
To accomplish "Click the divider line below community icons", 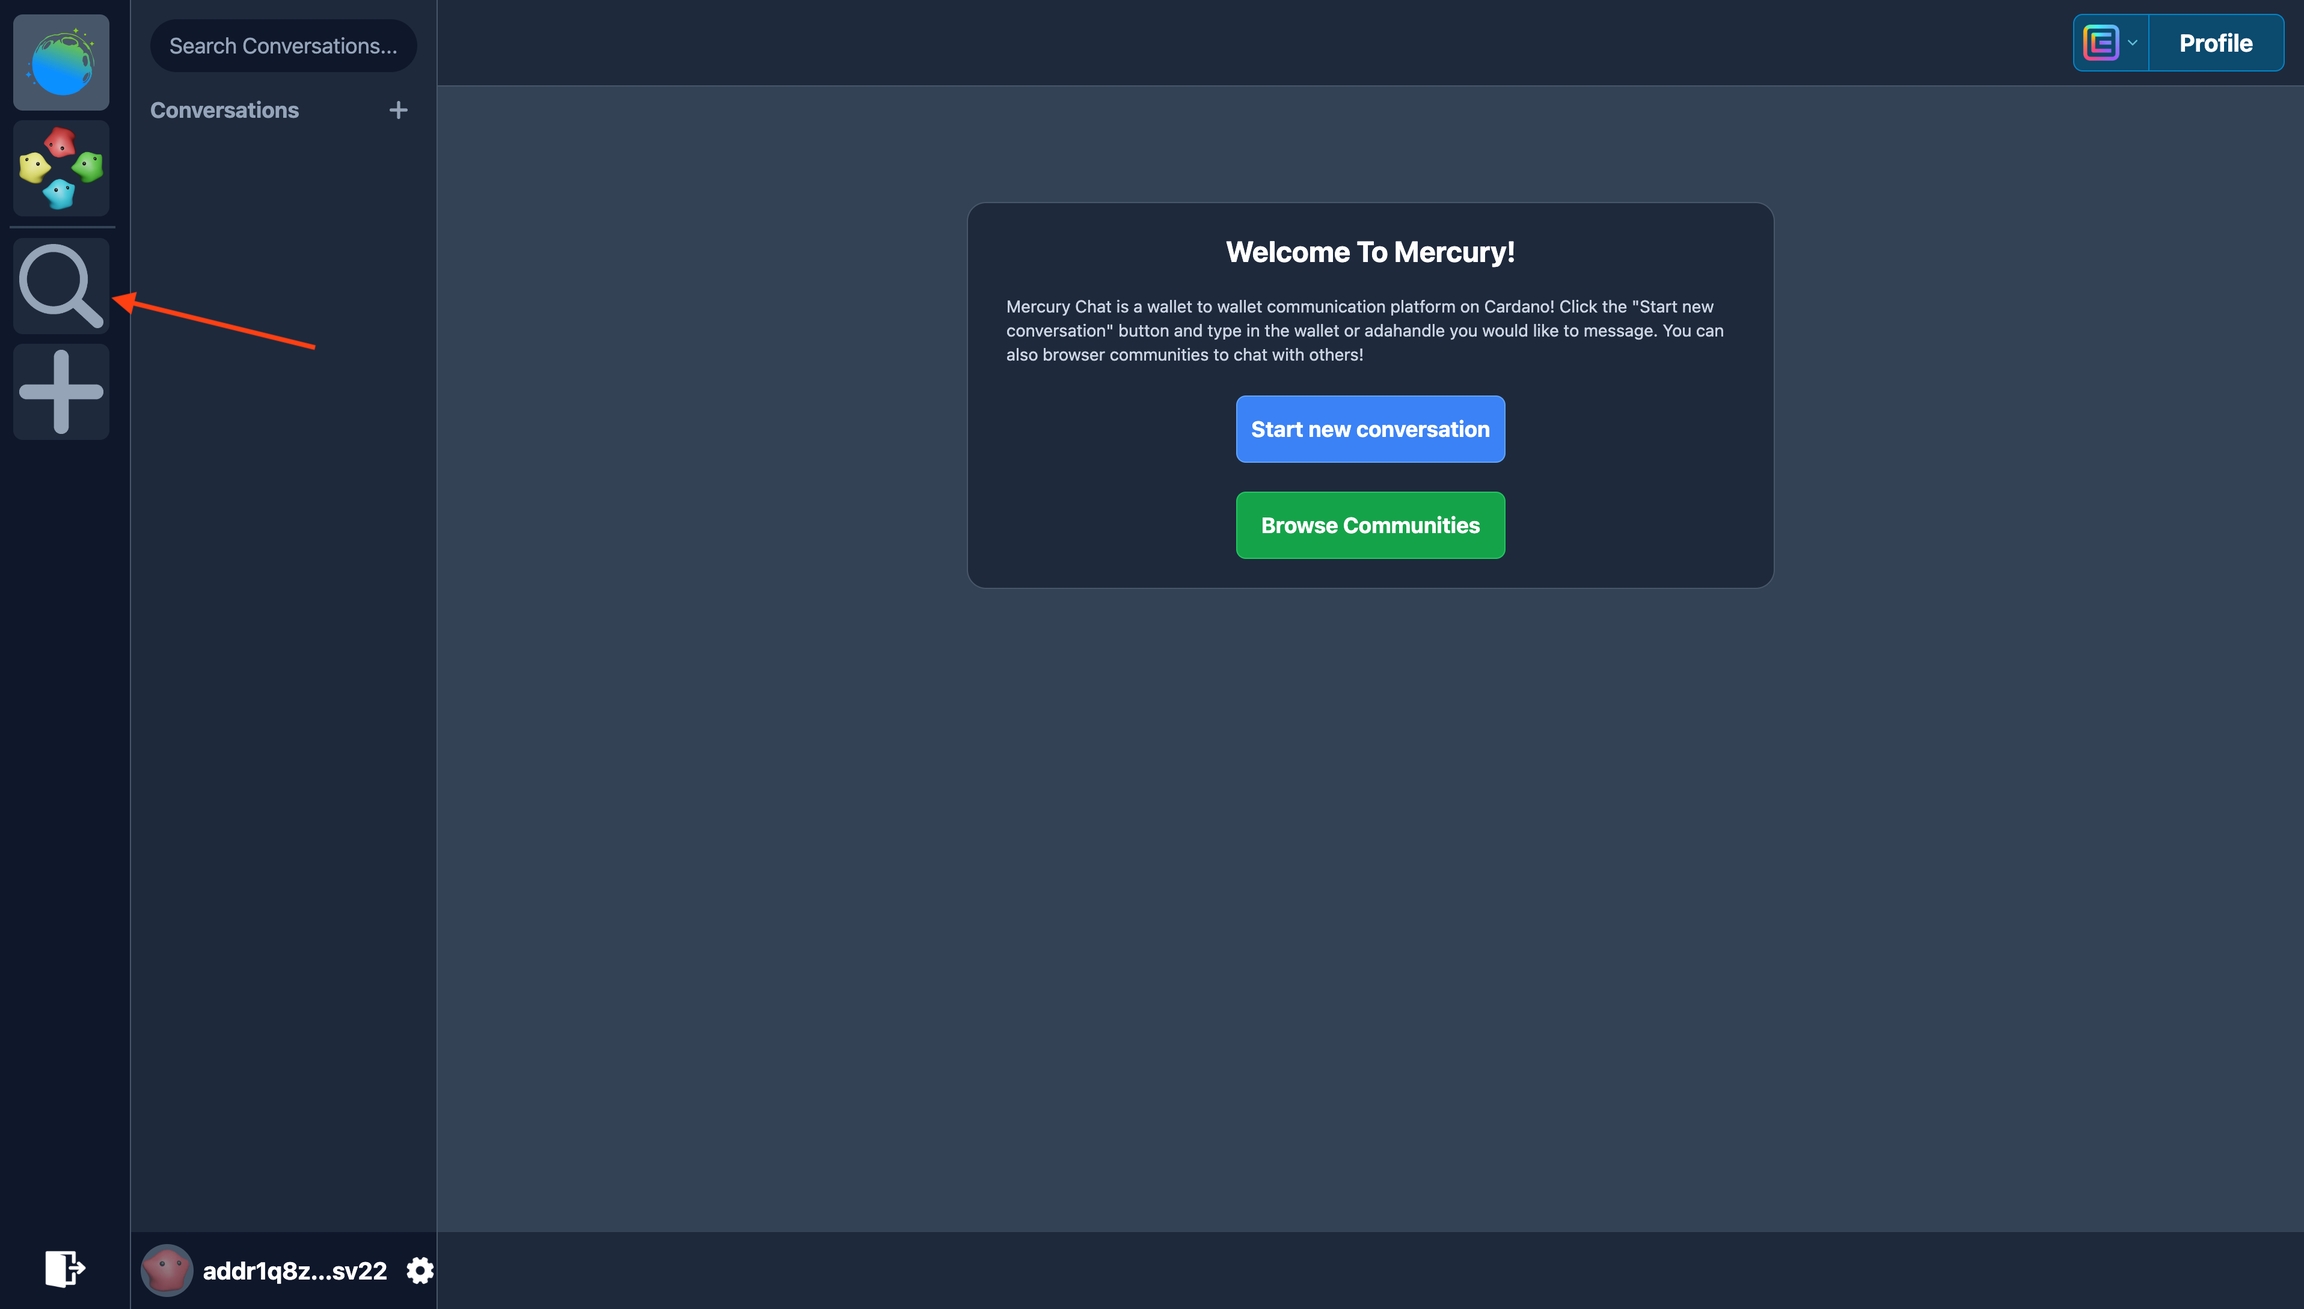I will pos(62,227).
